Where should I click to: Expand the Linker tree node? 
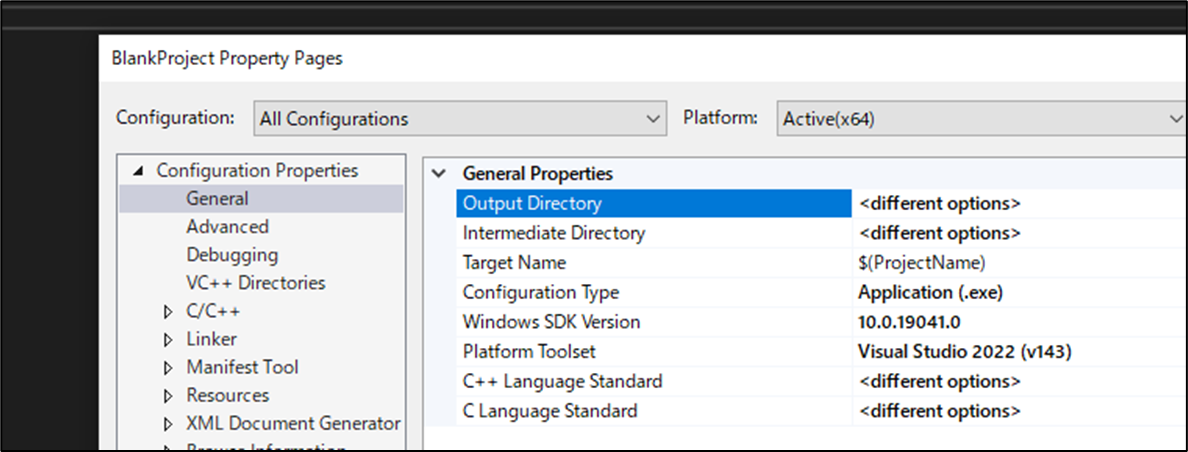point(168,340)
